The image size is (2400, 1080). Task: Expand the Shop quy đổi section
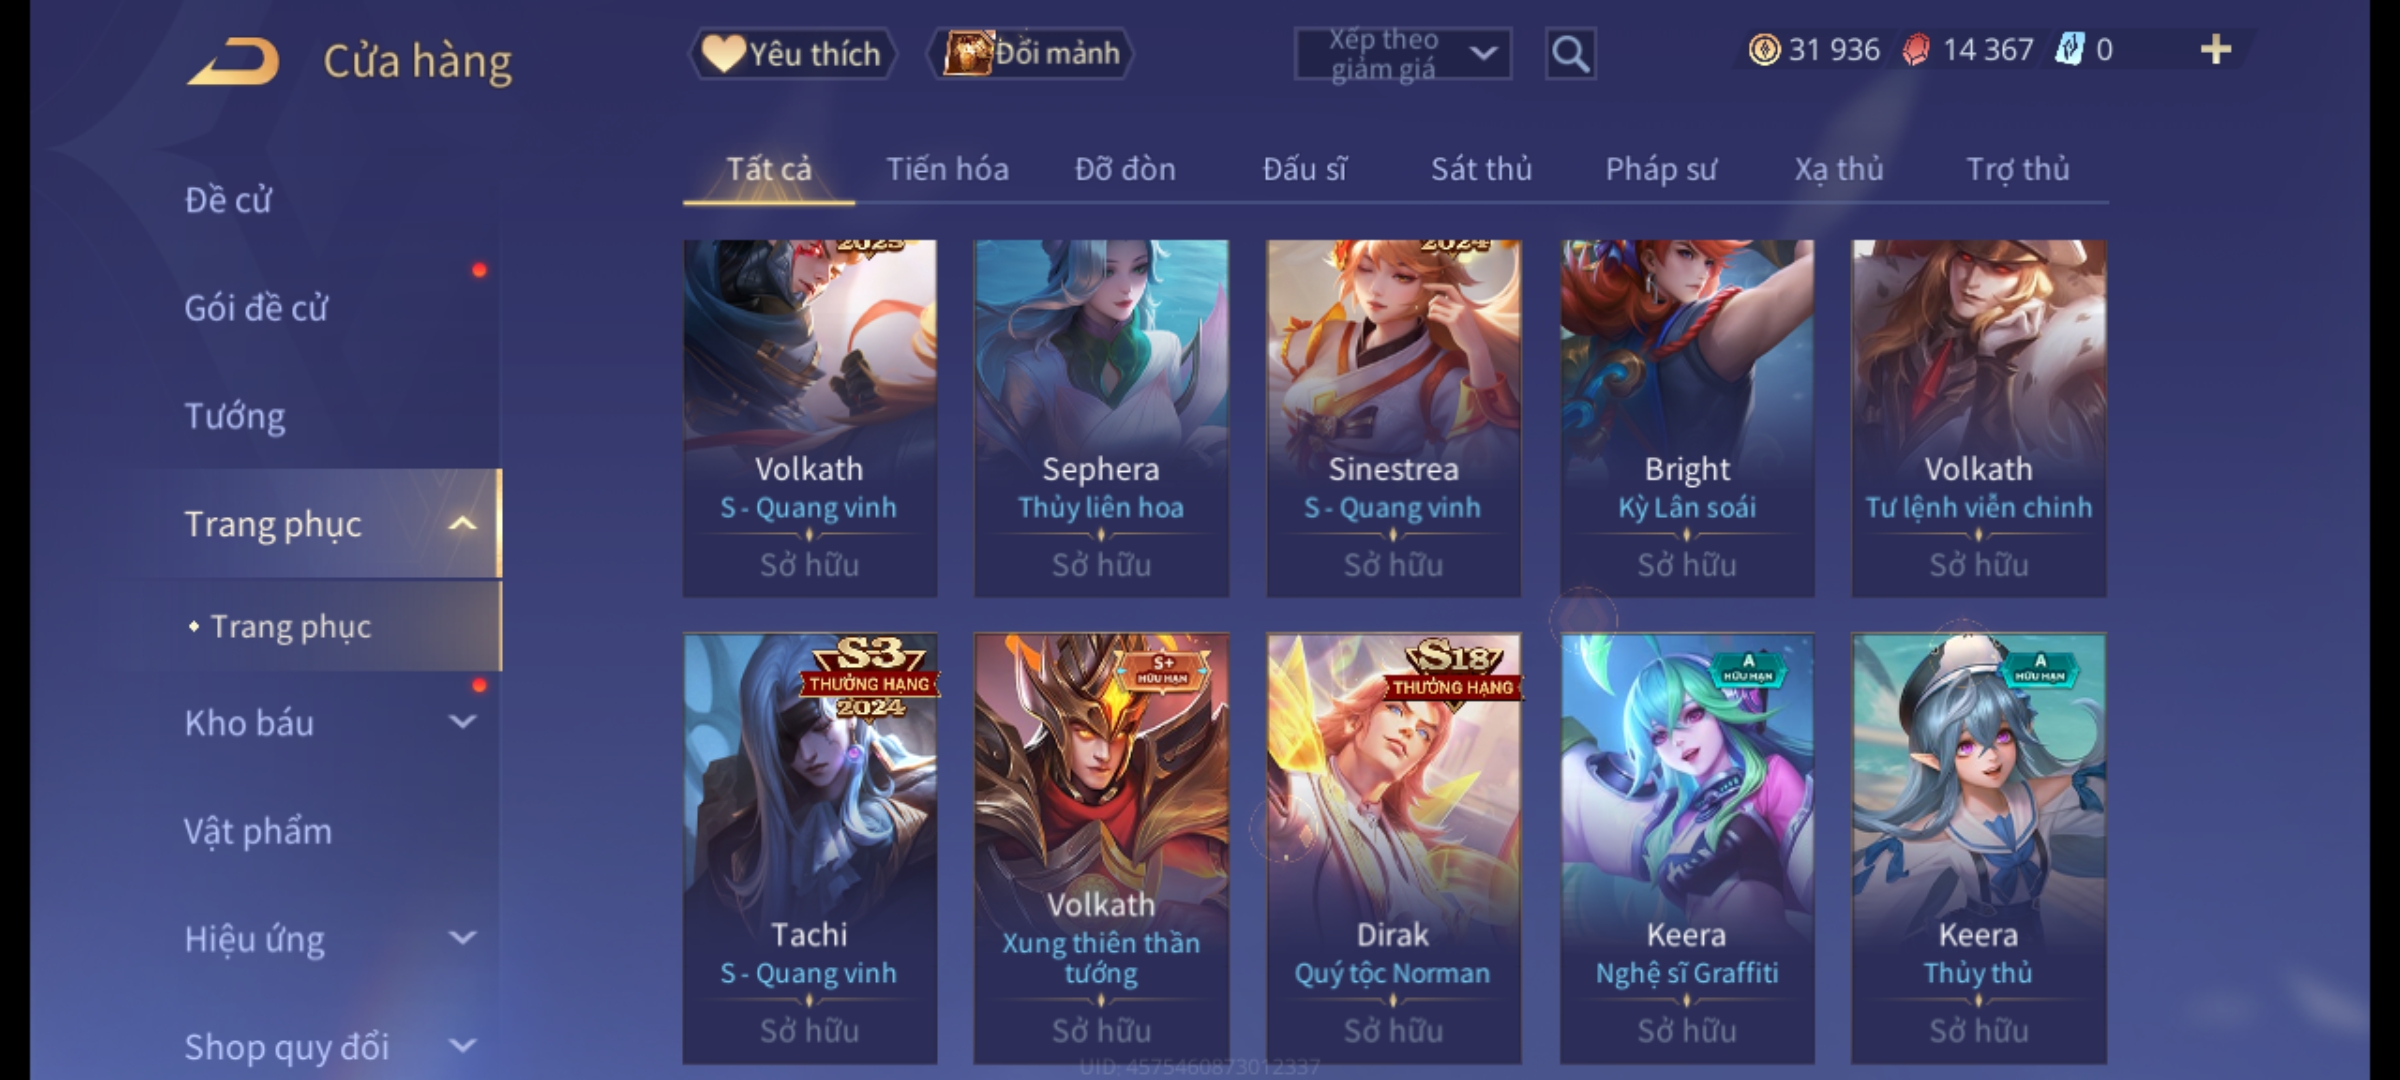462,1046
